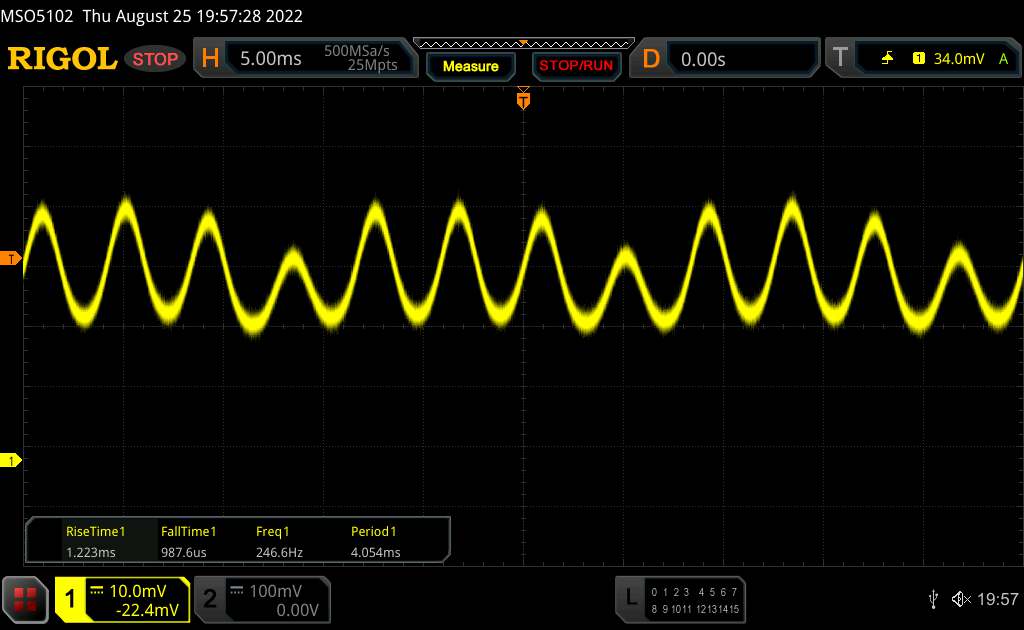
Task: Click the trigger rising edge icon
Action: 888,59
